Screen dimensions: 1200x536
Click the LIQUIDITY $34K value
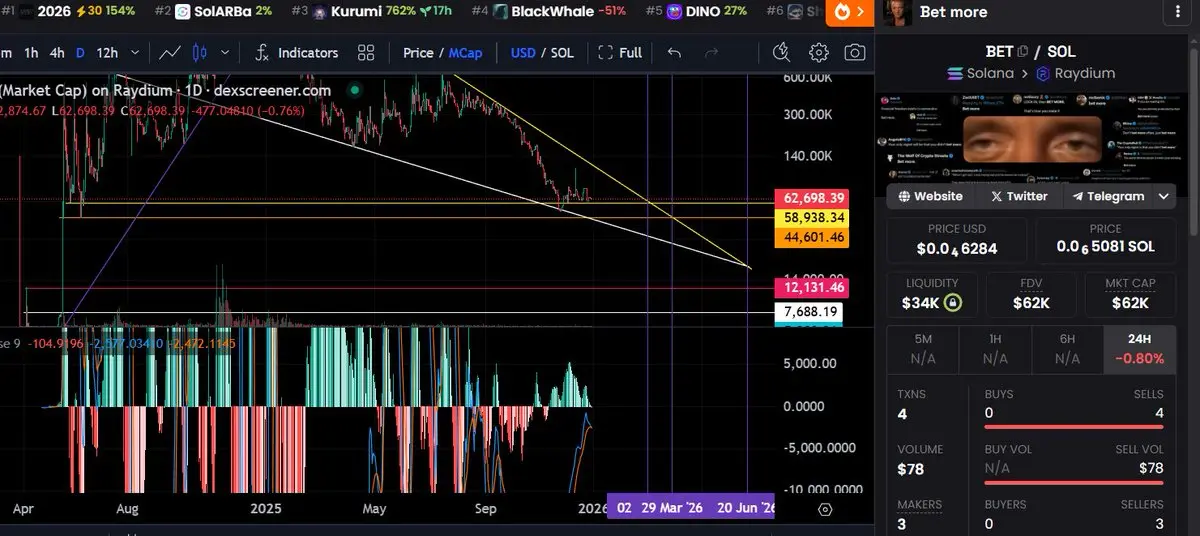(920, 303)
